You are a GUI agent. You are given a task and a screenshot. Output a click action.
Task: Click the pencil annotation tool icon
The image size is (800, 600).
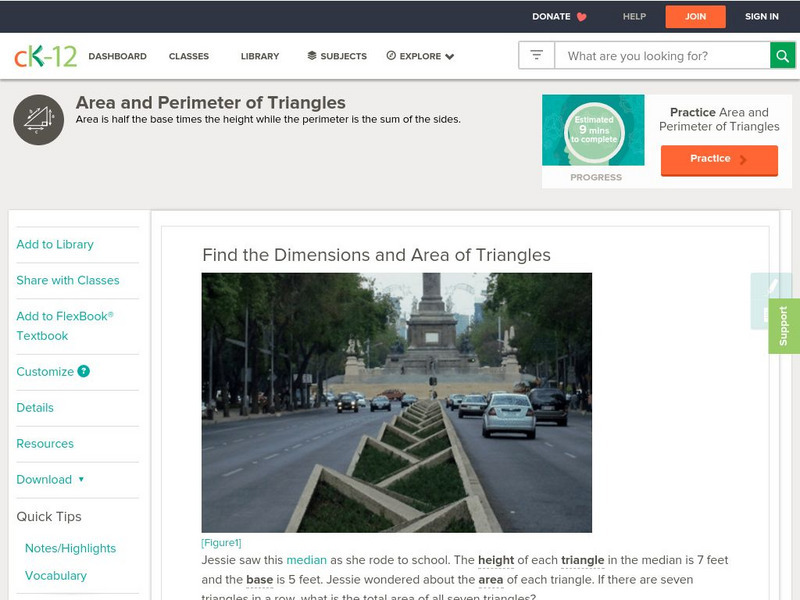(x=771, y=286)
